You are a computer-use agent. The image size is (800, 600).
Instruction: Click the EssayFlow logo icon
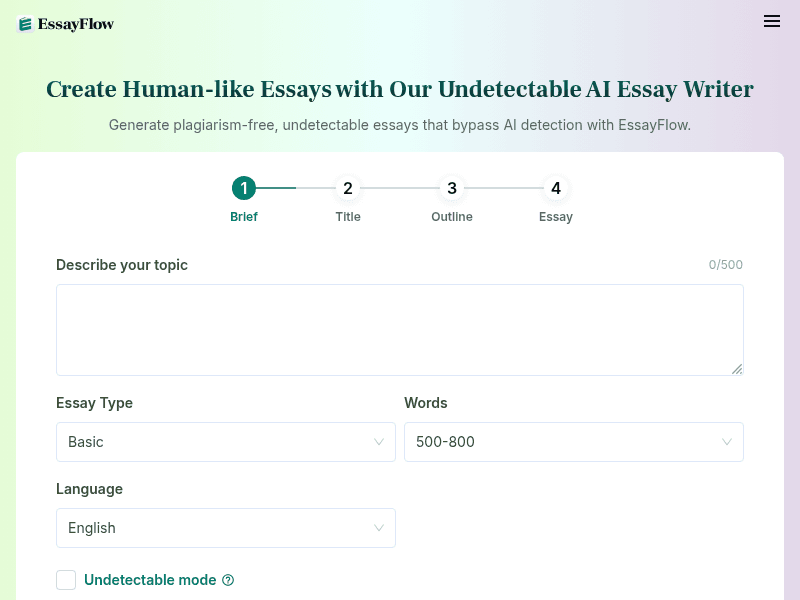(x=25, y=24)
